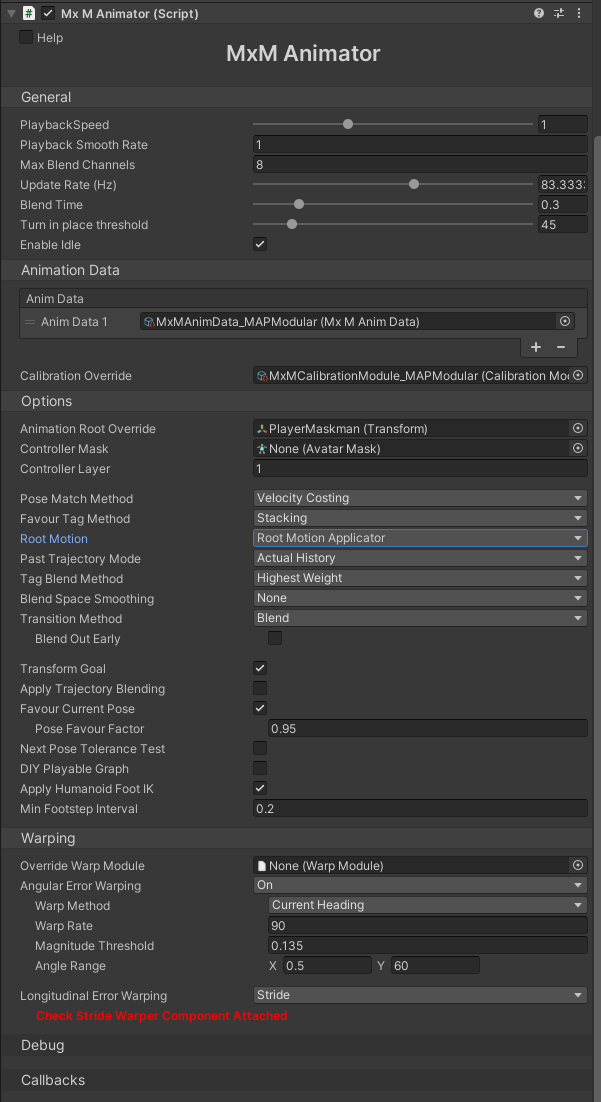The height and width of the screenshot is (1102, 601).
Task: Click object picker for Anim Data 1
Action: coord(565,321)
